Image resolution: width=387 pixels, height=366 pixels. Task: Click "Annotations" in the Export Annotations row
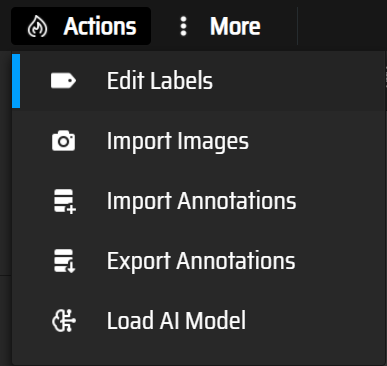[x=236, y=261]
